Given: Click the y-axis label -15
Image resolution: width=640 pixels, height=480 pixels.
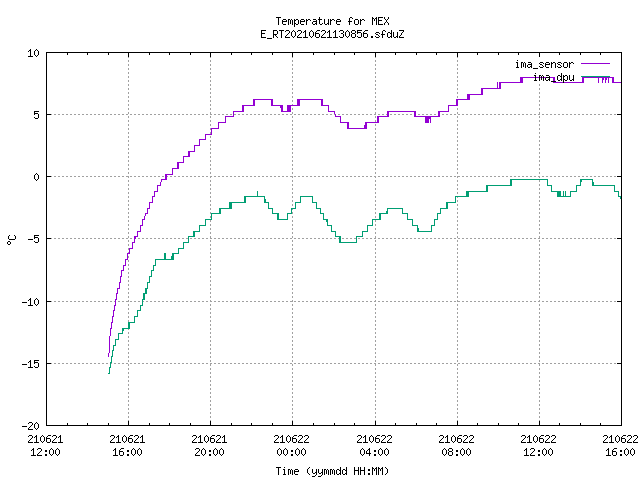Looking at the screenshot, I should (30, 364).
